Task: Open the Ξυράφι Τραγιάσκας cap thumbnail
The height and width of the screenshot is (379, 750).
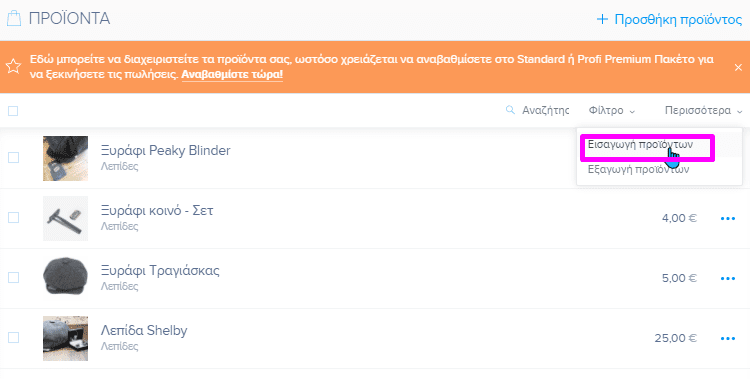Action: (66, 278)
